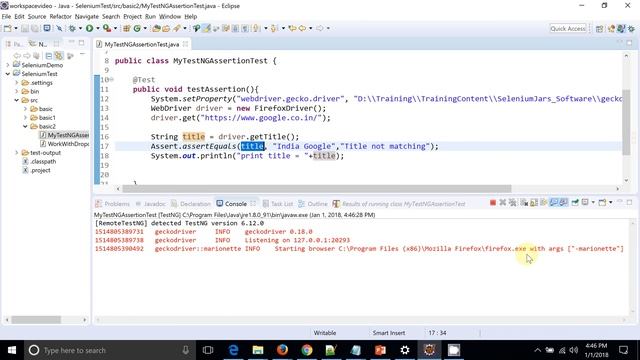Open the Run button dropdown arrow

(98, 28)
